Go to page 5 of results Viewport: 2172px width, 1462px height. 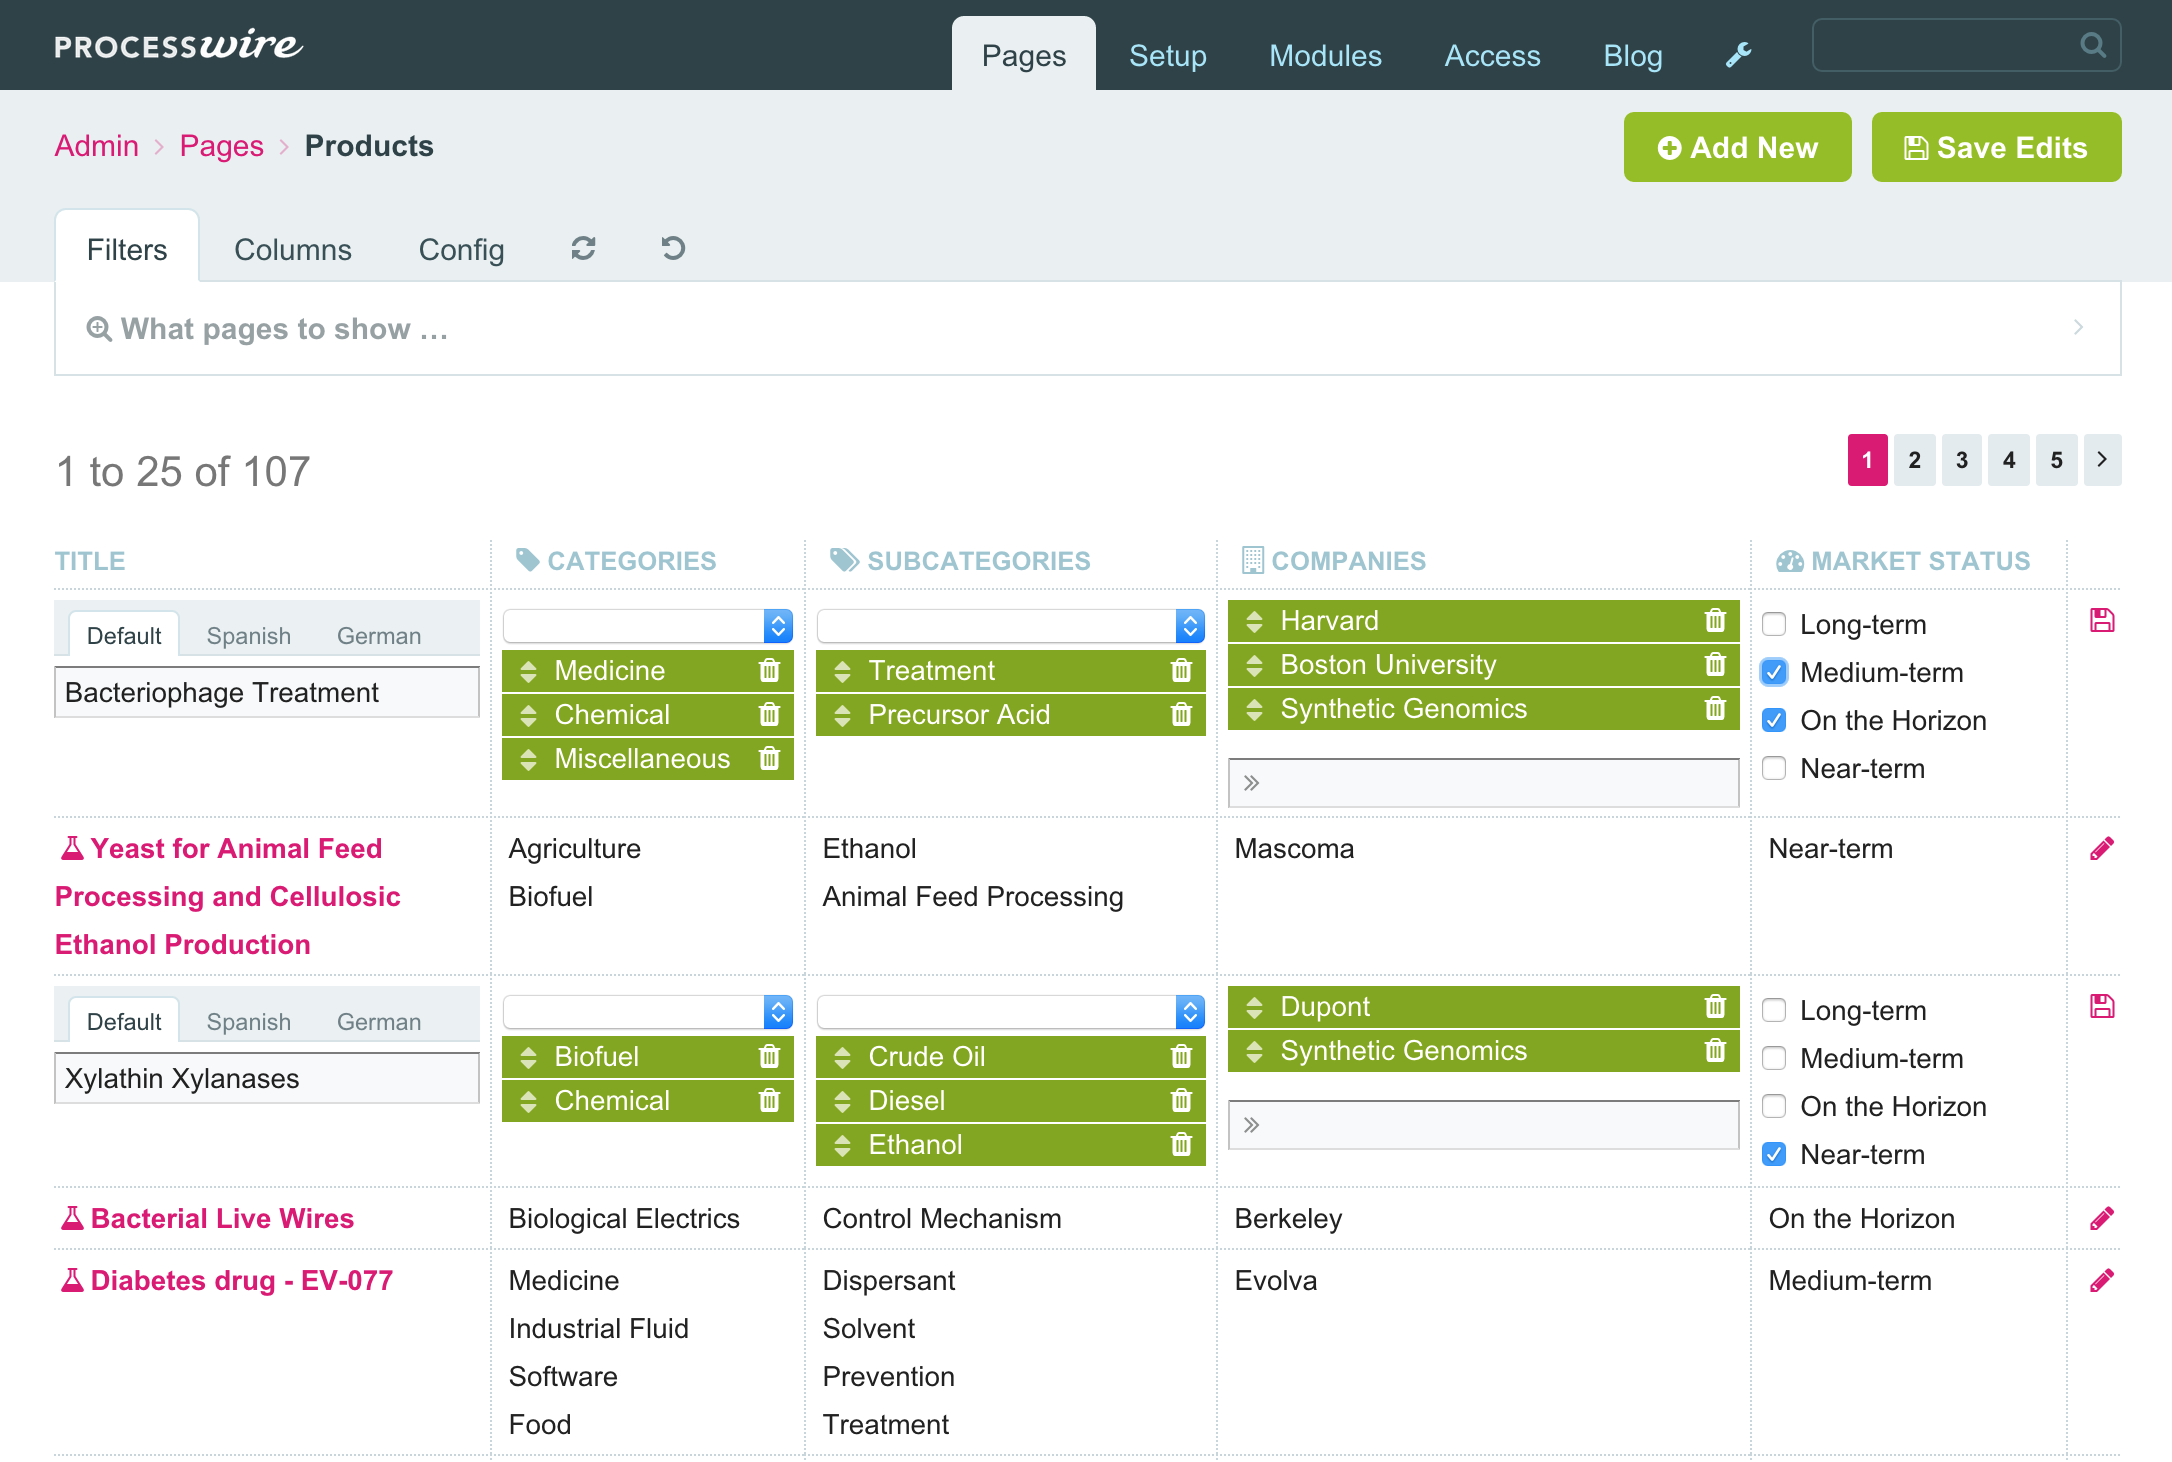[2056, 460]
